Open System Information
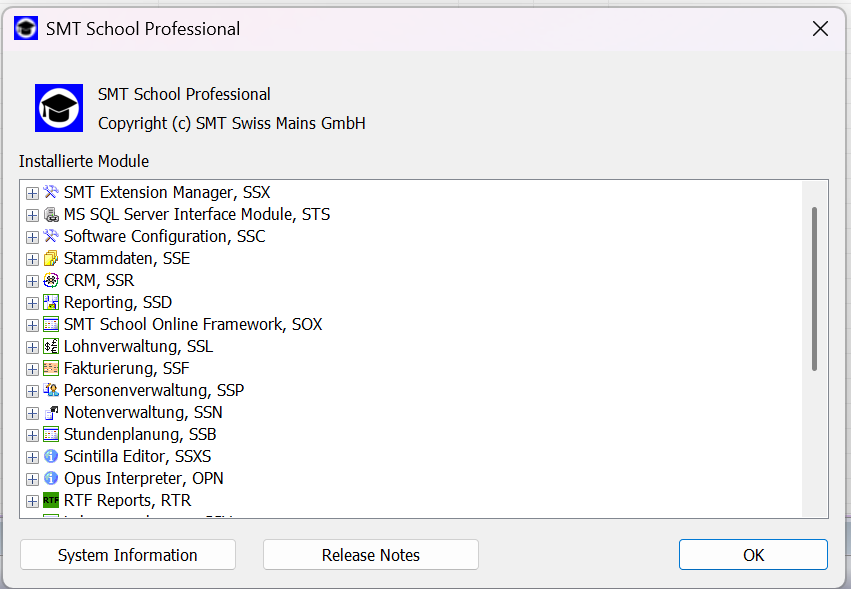This screenshot has width=851, height=589. (128, 555)
